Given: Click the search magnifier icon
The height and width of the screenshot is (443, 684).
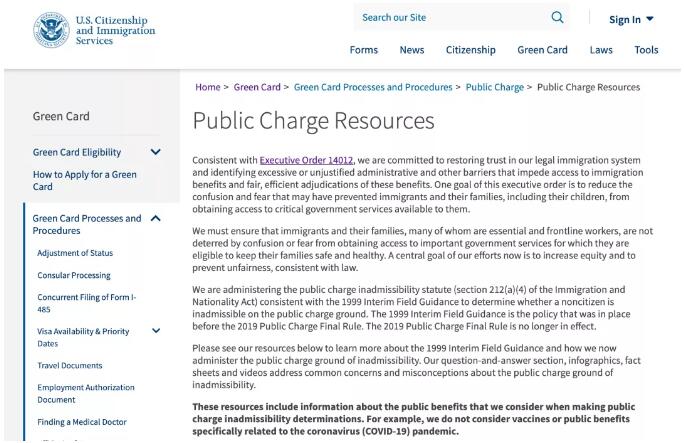Looking at the screenshot, I should point(557,17).
